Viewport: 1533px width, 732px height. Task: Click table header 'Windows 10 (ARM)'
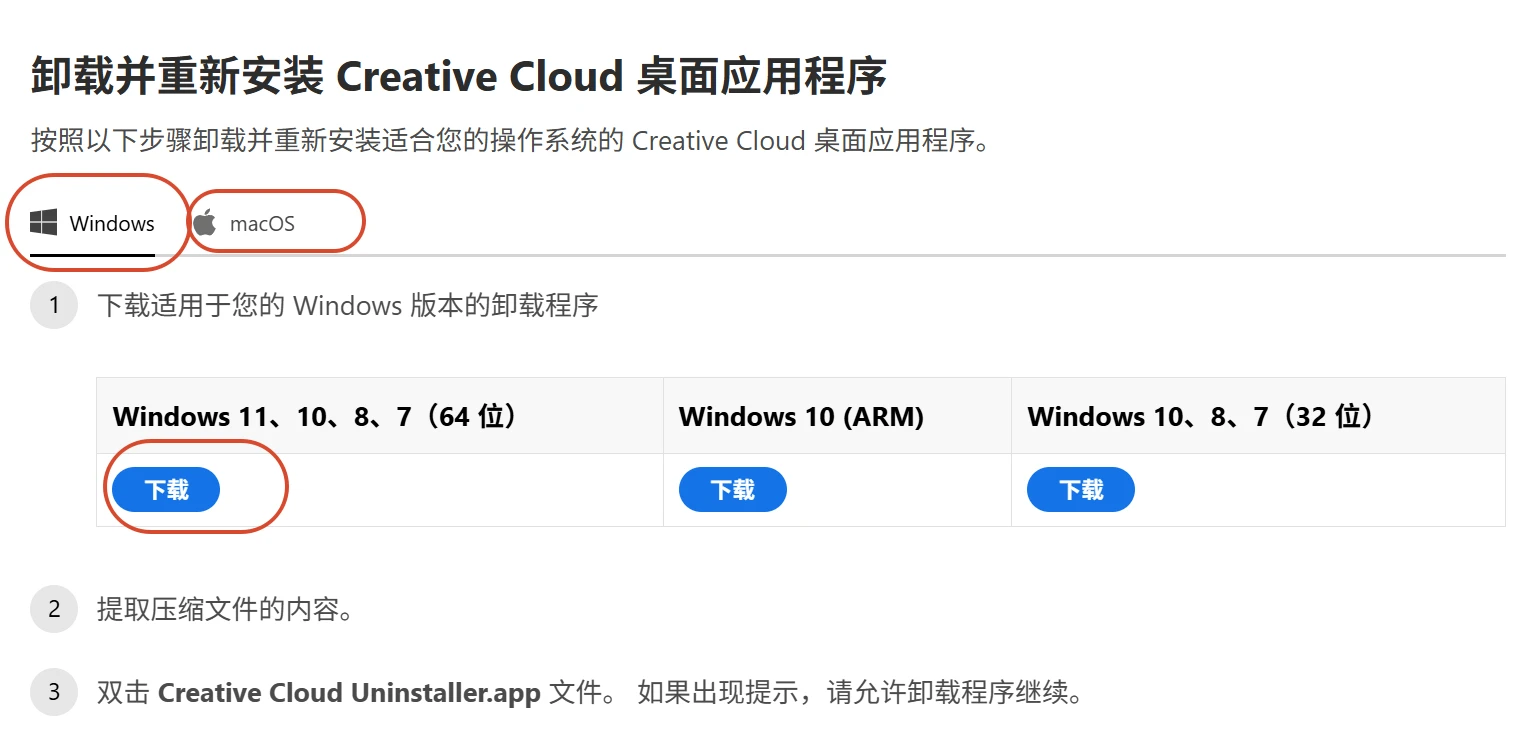pos(801,417)
